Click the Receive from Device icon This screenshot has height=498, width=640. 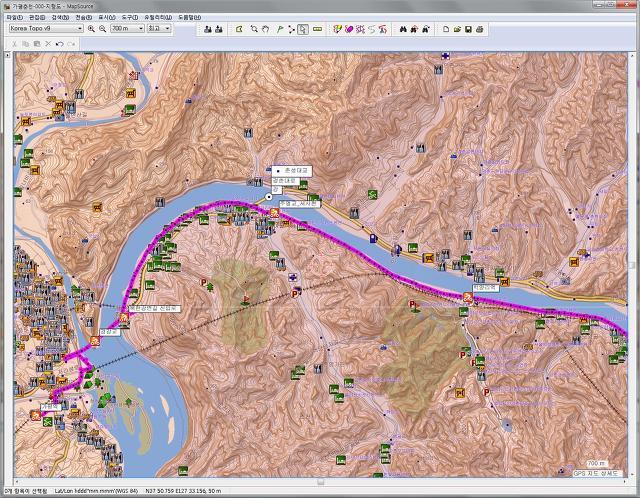[219, 29]
